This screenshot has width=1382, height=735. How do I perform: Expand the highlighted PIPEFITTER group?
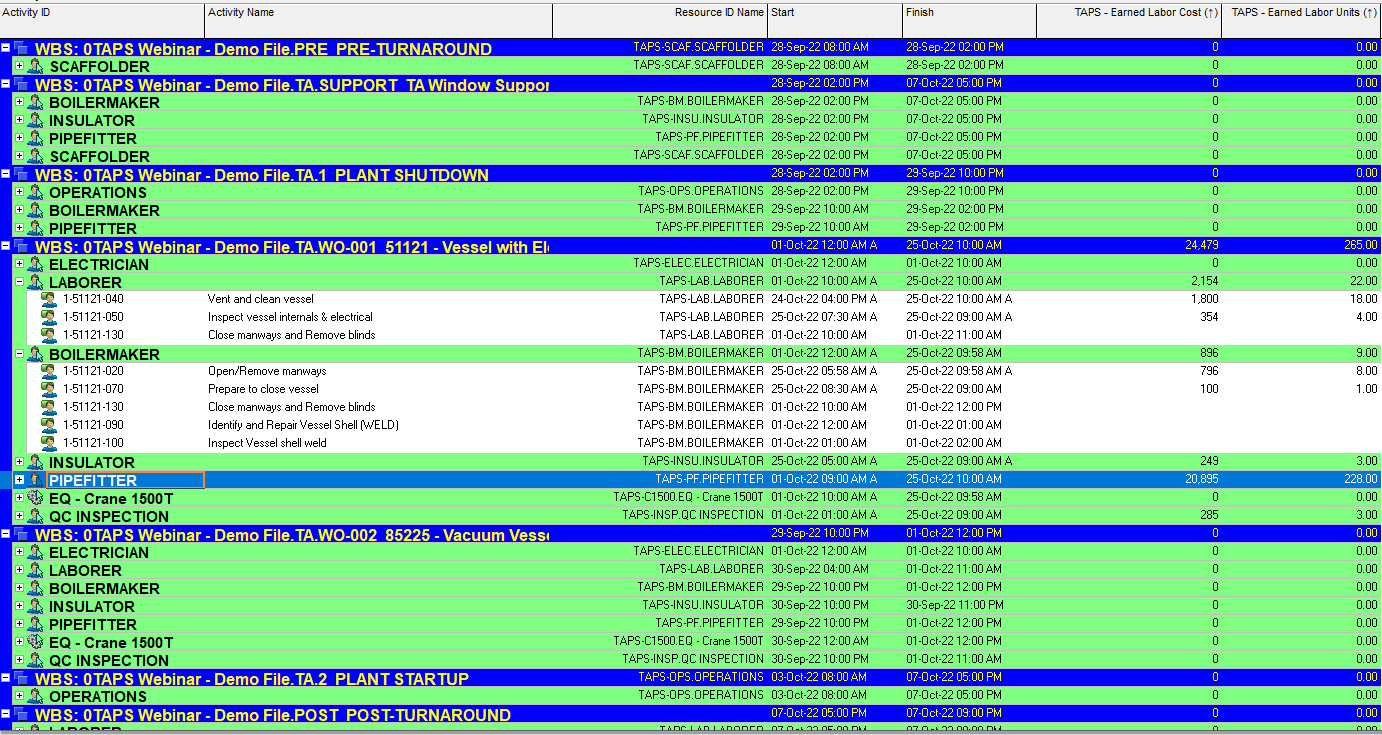(19, 480)
